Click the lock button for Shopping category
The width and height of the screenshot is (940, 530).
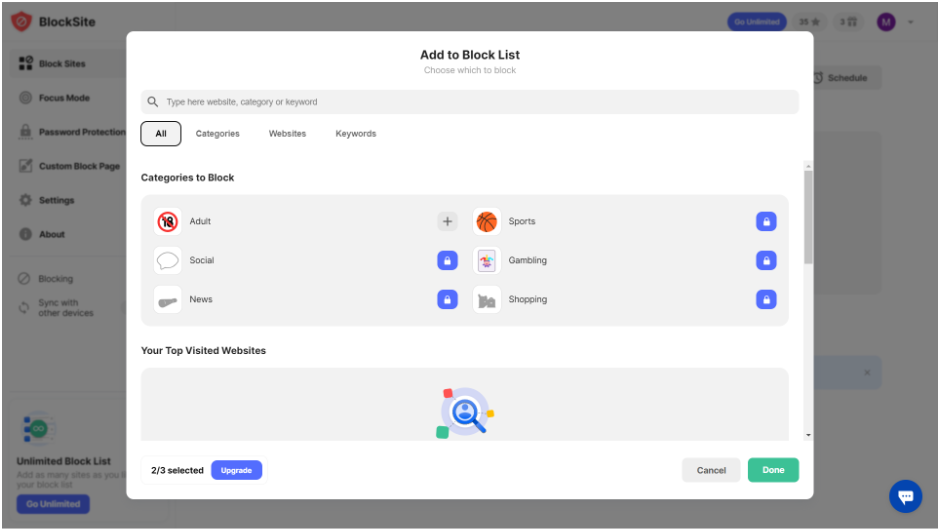(766, 299)
